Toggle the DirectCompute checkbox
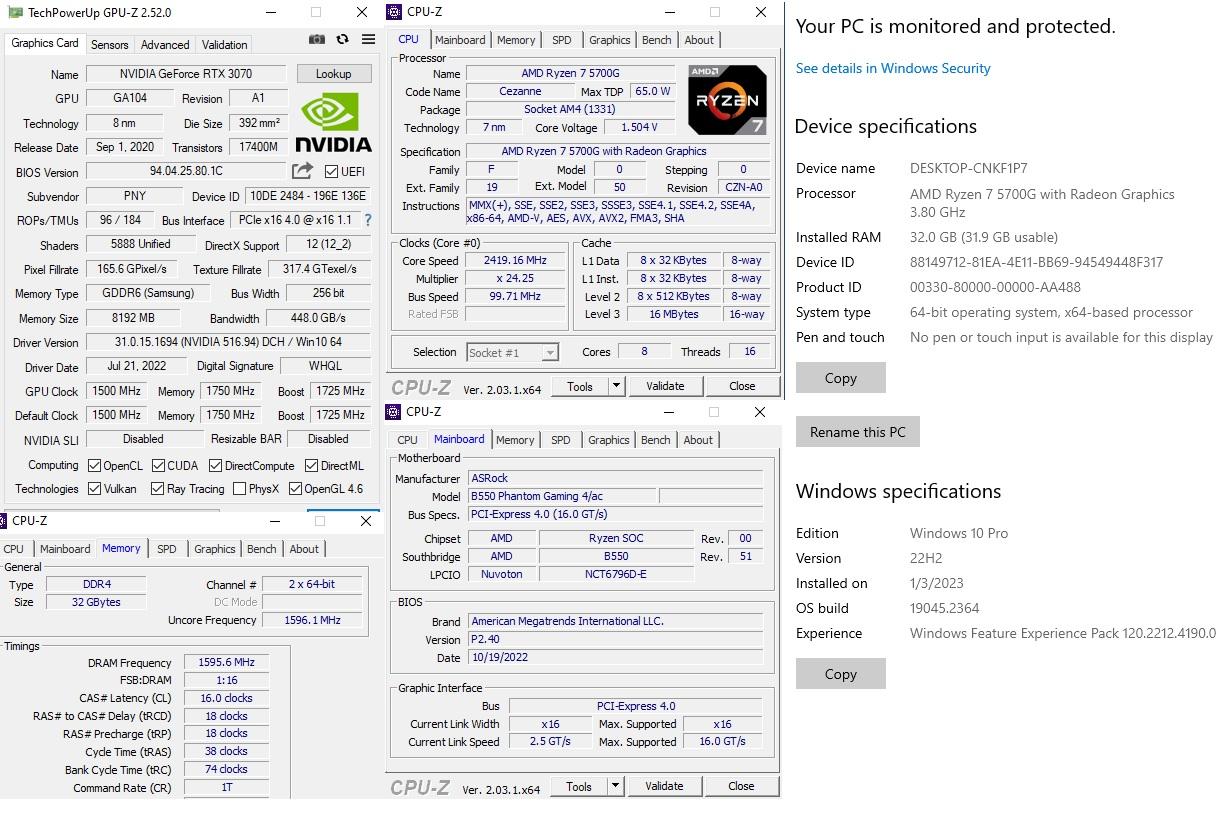Image resolution: width=1230 pixels, height=817 pixels. tap(215, 465)
